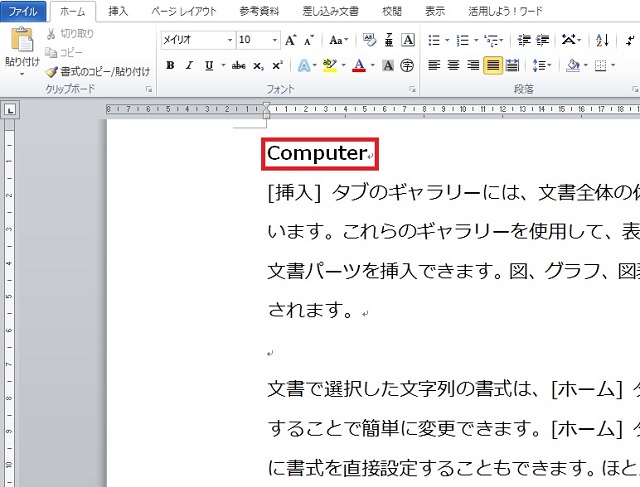
Task: Apply numbered list
Action: point(463,40)
